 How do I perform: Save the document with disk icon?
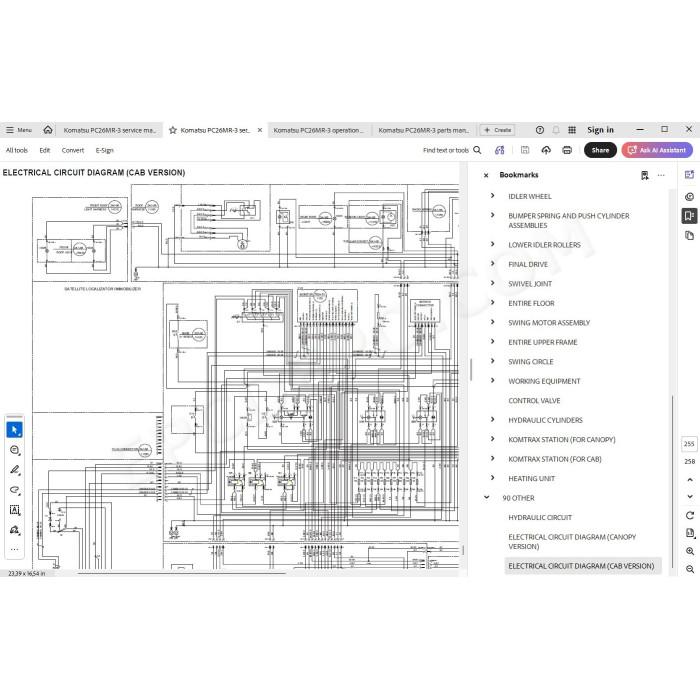525,150
